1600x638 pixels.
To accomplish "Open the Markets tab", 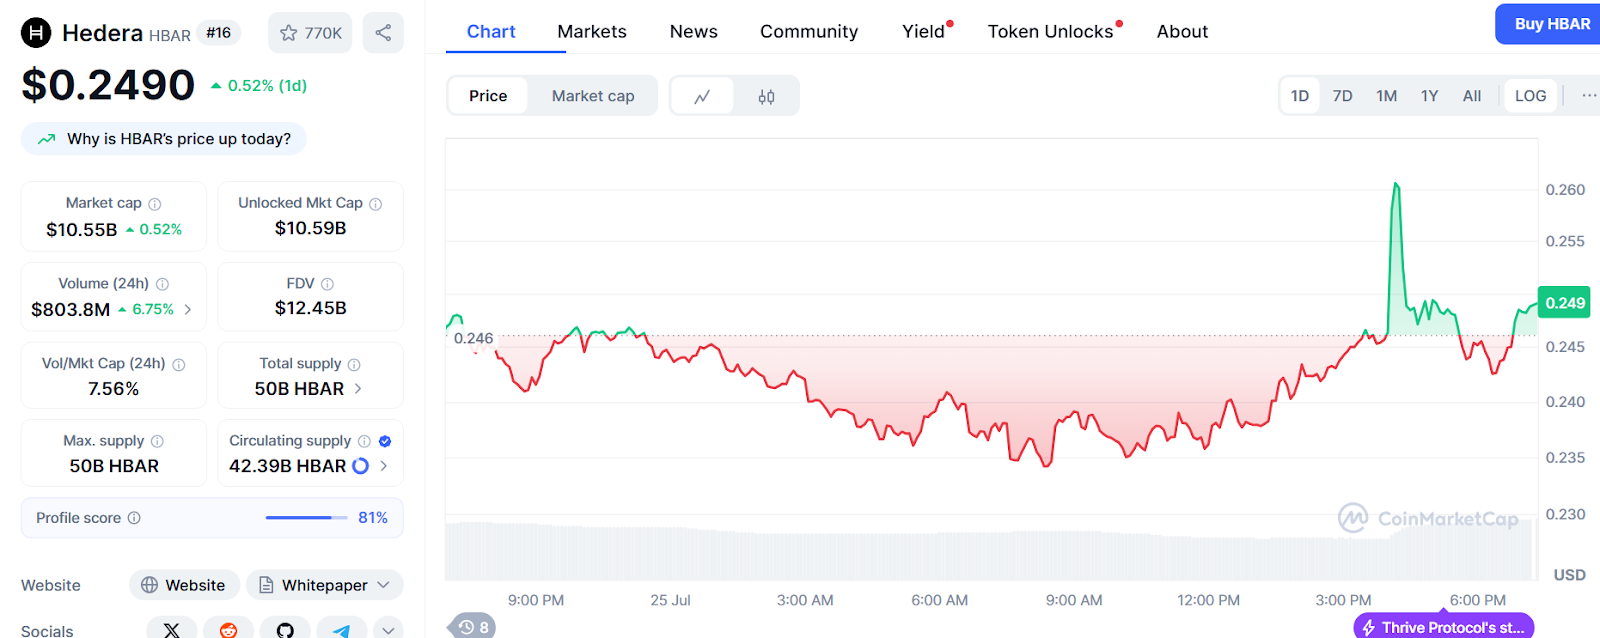I will pyautogui.click(x=592, y=31).
